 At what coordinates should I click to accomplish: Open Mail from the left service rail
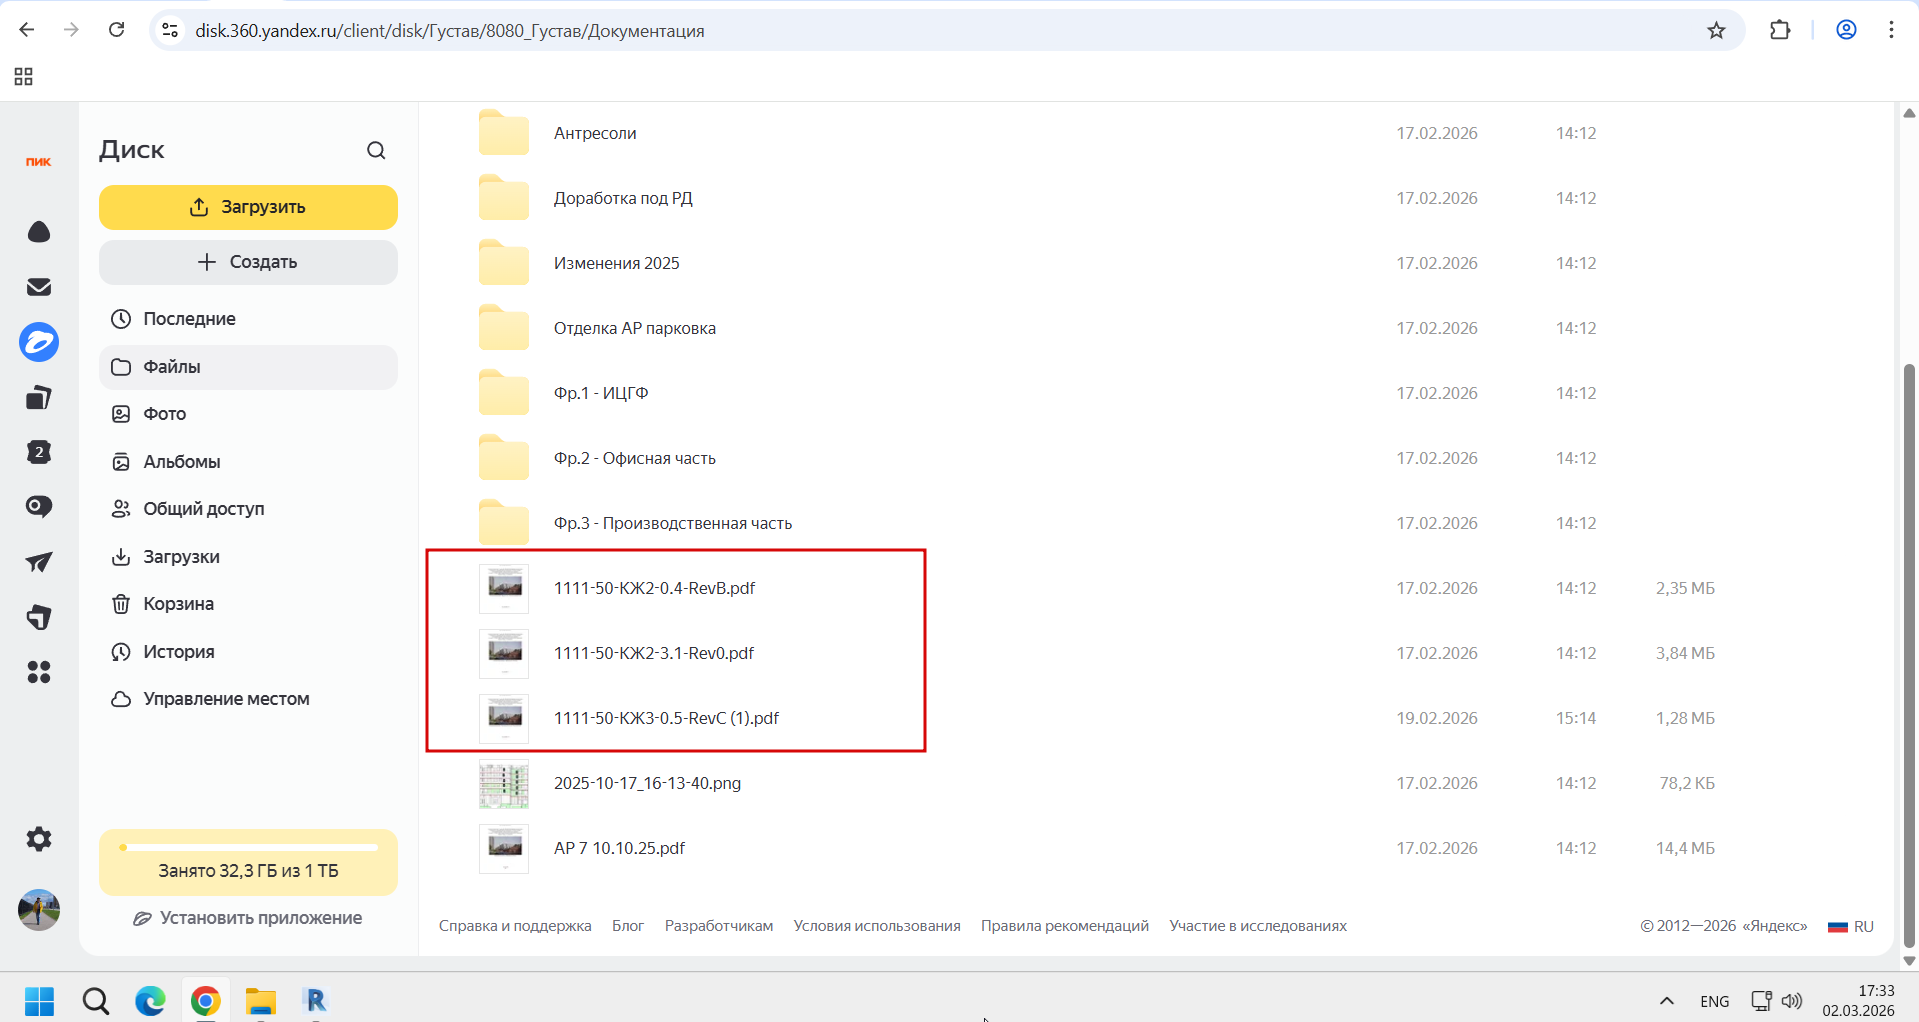pos(39,287)
